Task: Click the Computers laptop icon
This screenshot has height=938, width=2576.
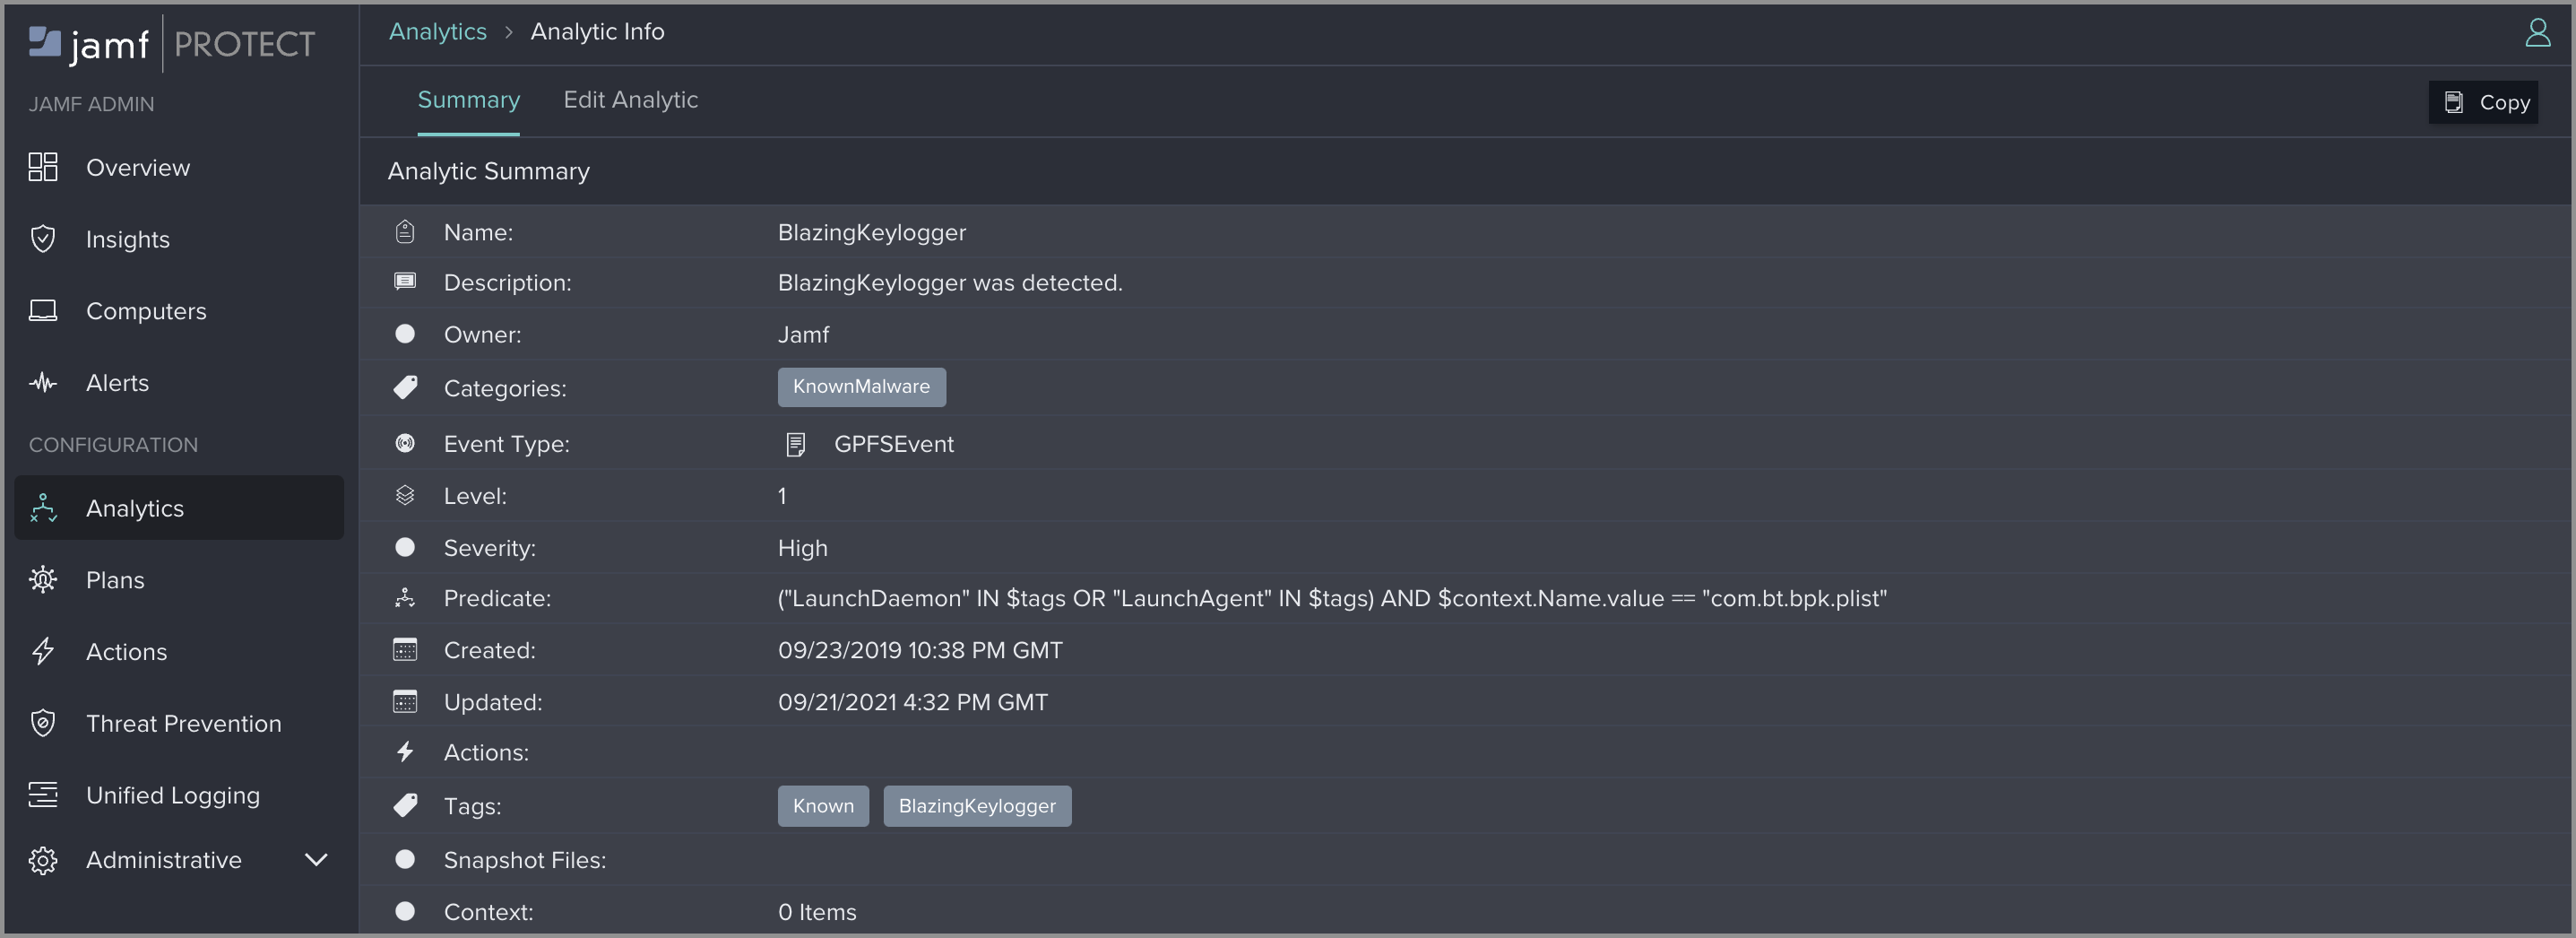Action: point(43,311)
